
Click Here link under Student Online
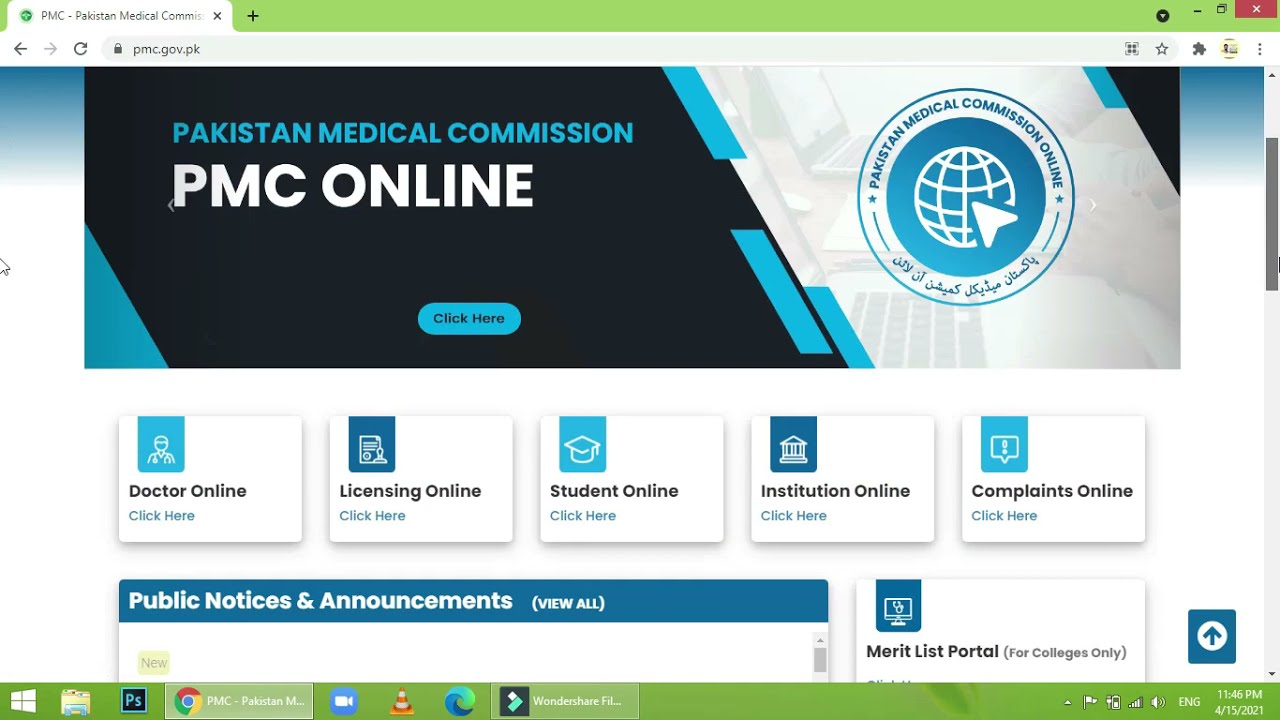[583, 516]
